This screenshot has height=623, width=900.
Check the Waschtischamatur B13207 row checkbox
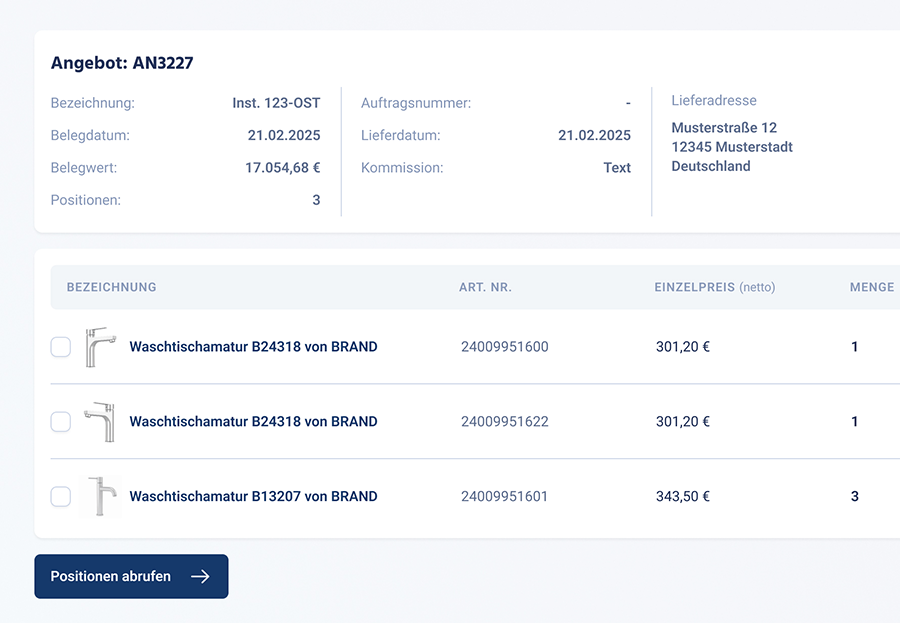(x=61, y=496)
